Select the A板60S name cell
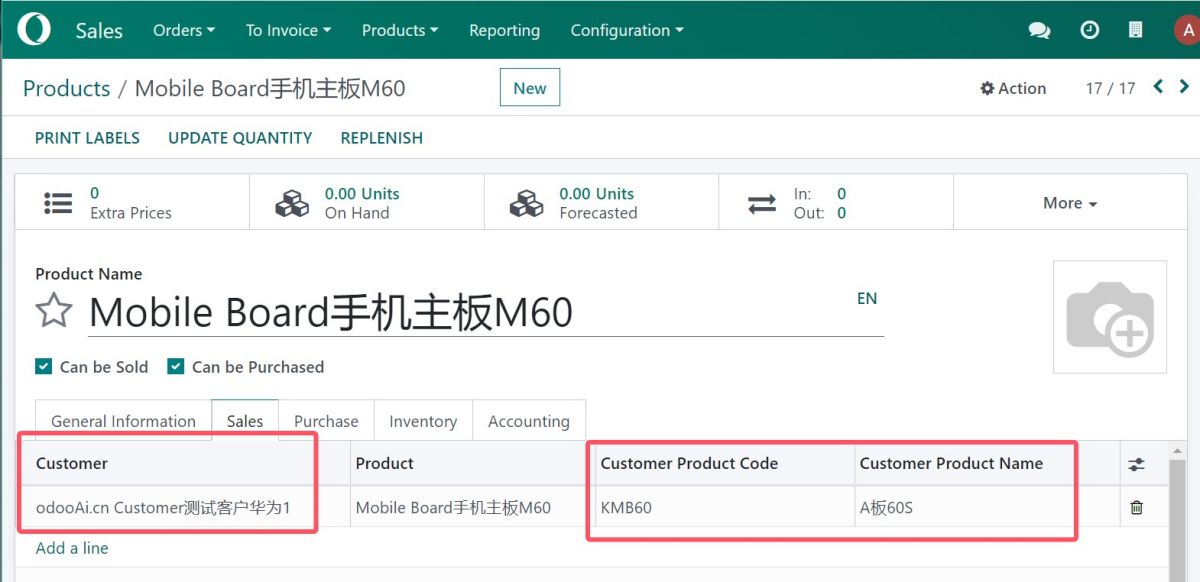 coord(987,507)
